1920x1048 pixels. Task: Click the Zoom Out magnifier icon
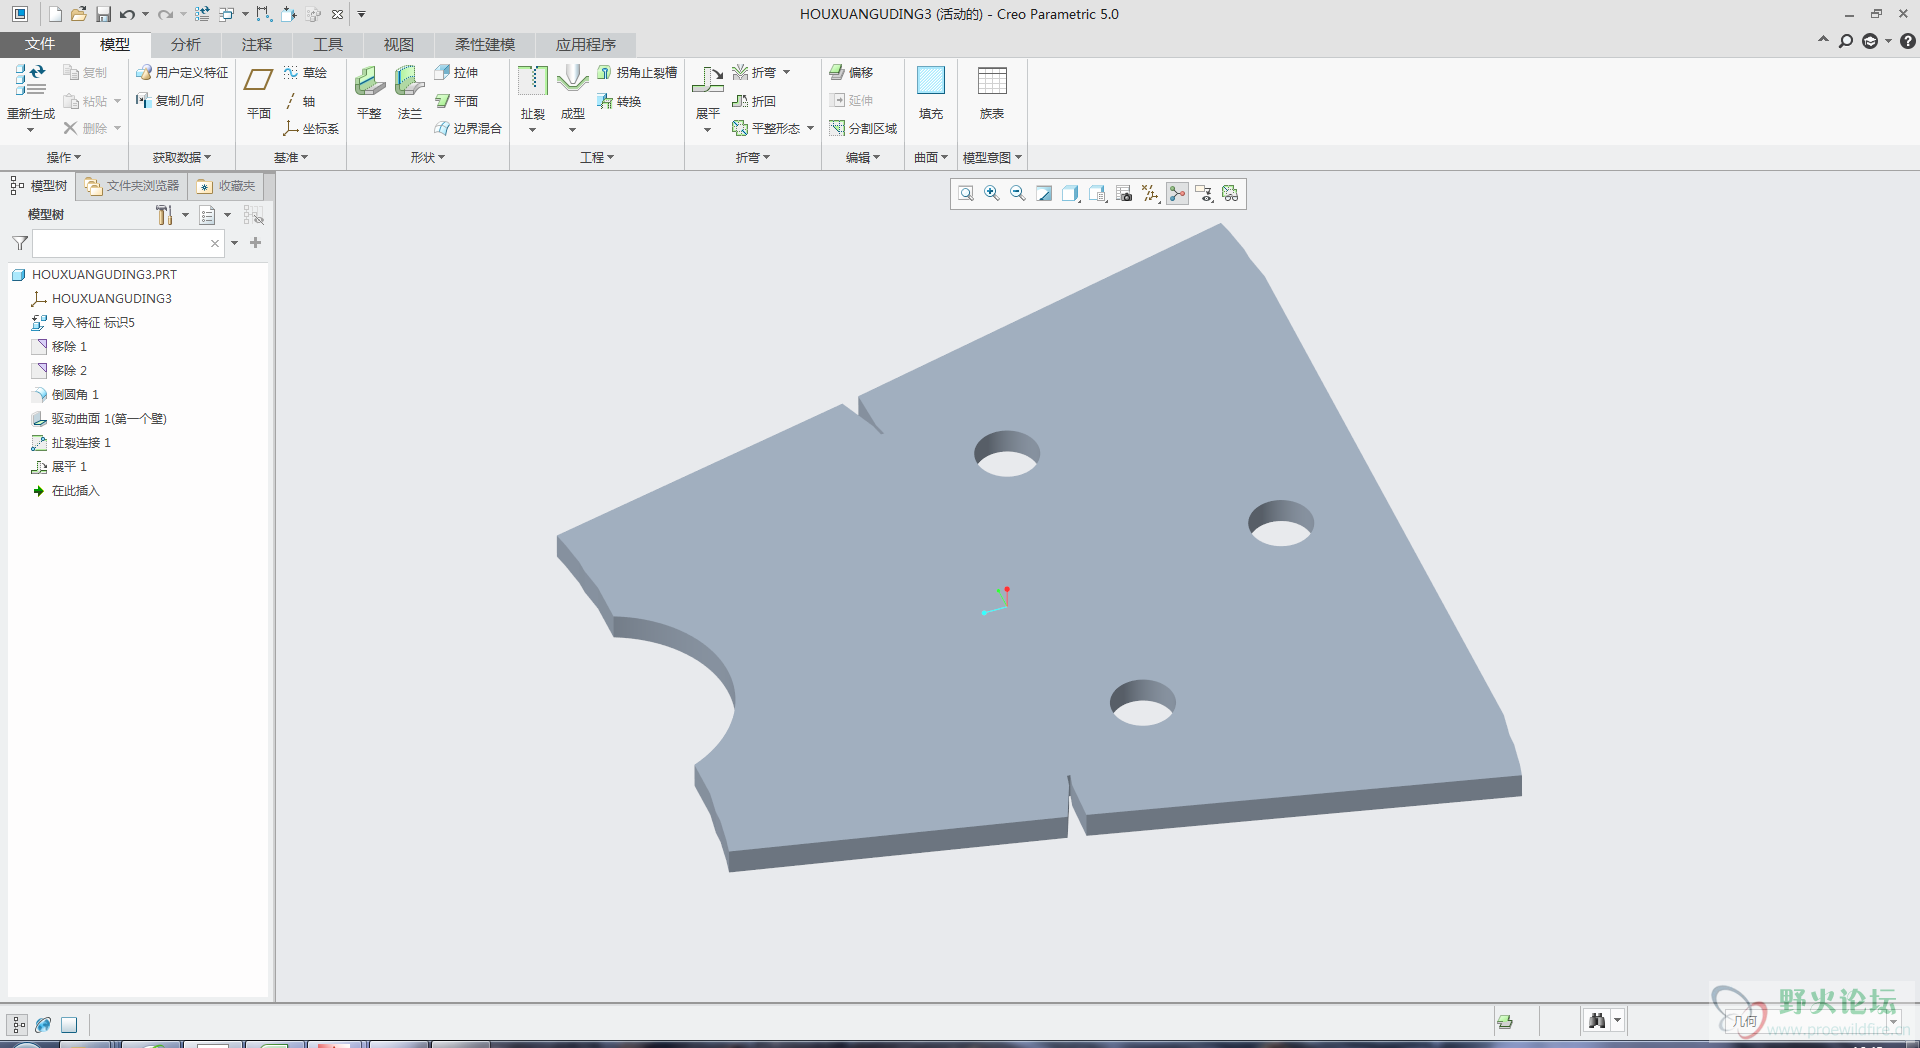(x=1018, y=193)
